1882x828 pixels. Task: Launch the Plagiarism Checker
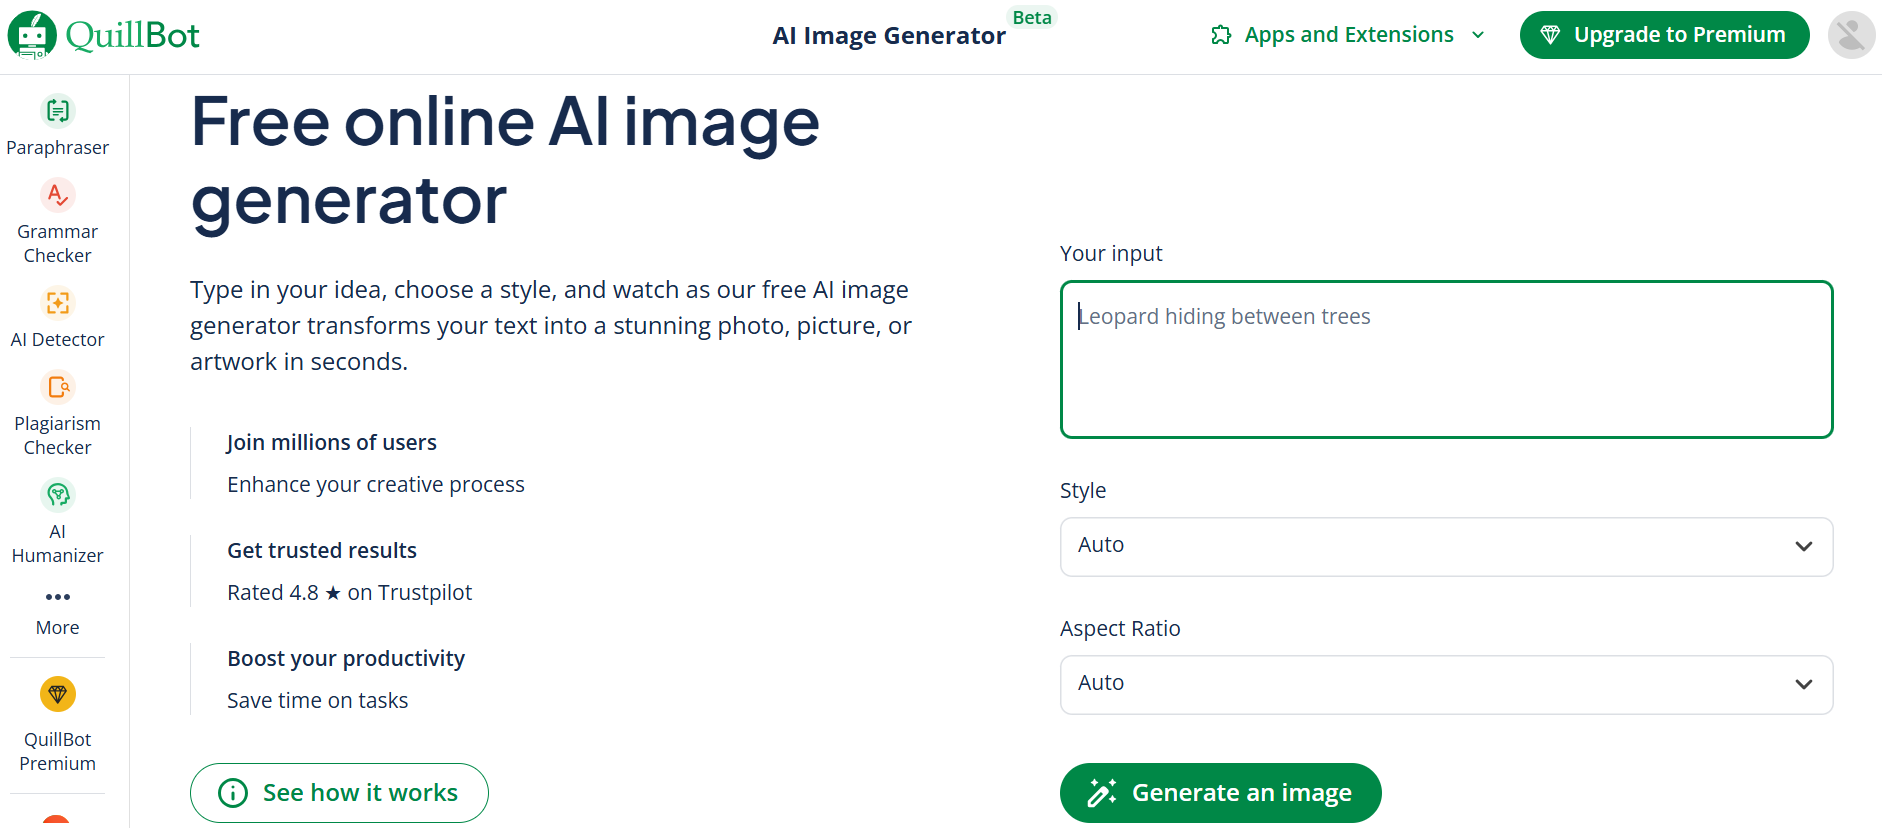click(x=57, y=410)
